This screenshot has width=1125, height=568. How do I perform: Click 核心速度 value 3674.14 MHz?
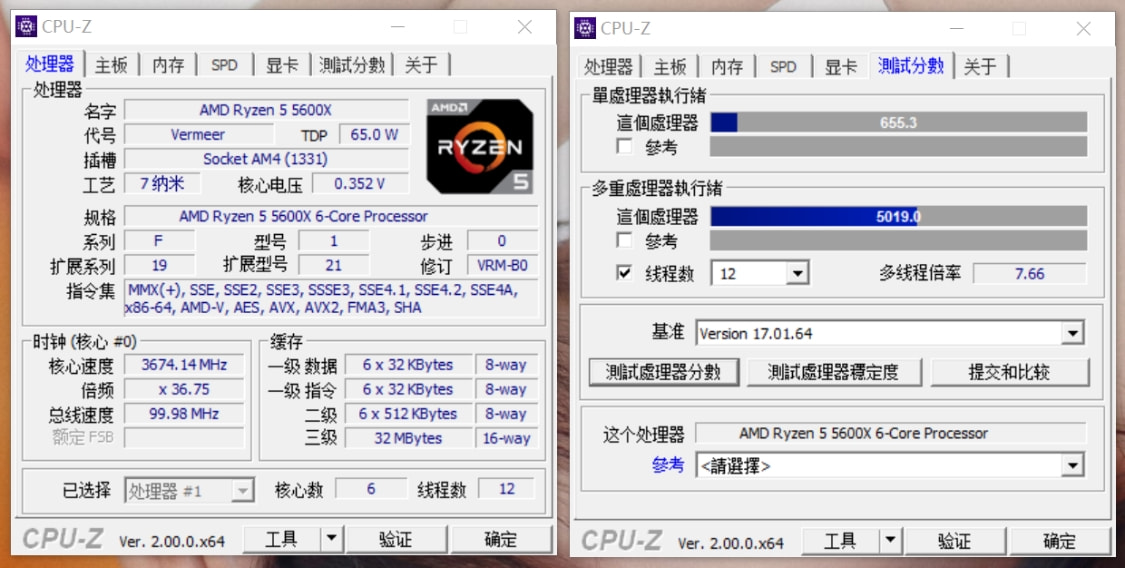point(184,365)
